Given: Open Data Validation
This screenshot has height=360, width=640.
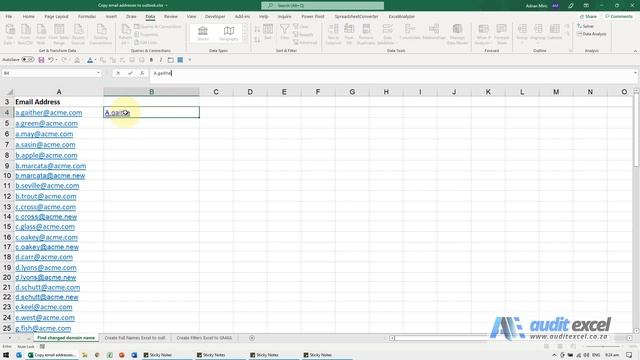Looking at the screenshot, I should (387, 34).
